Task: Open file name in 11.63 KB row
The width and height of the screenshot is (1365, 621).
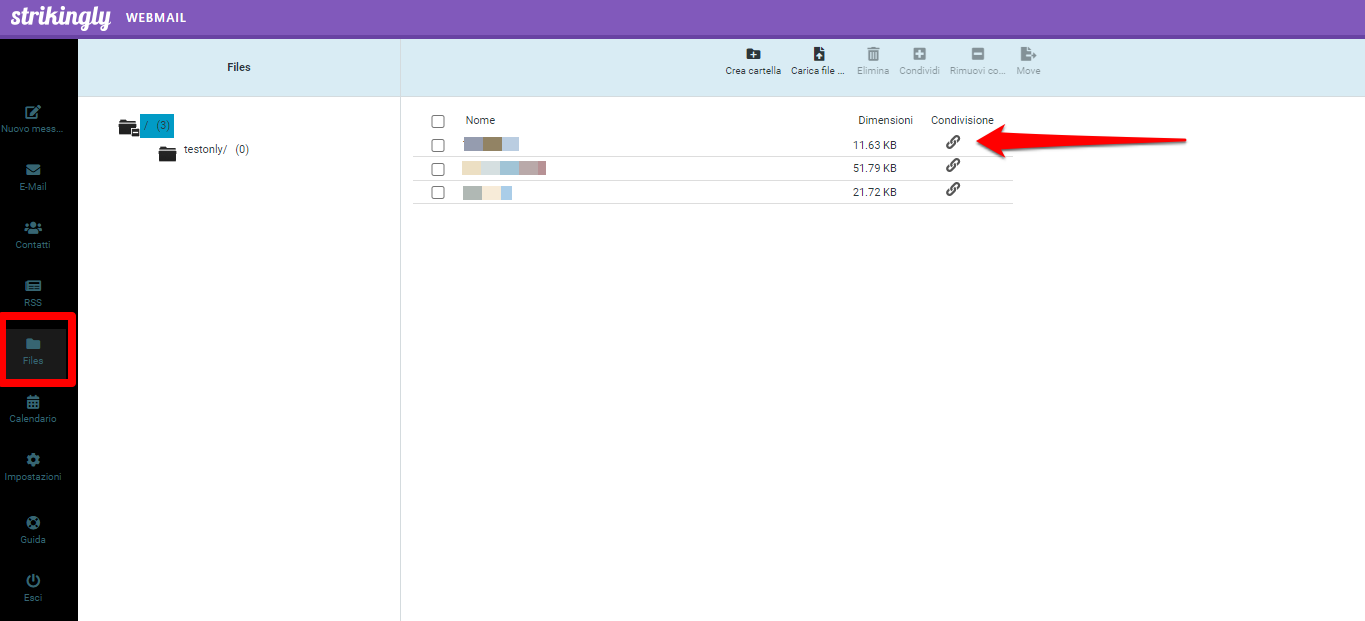Action: click(x=491, y=144)
